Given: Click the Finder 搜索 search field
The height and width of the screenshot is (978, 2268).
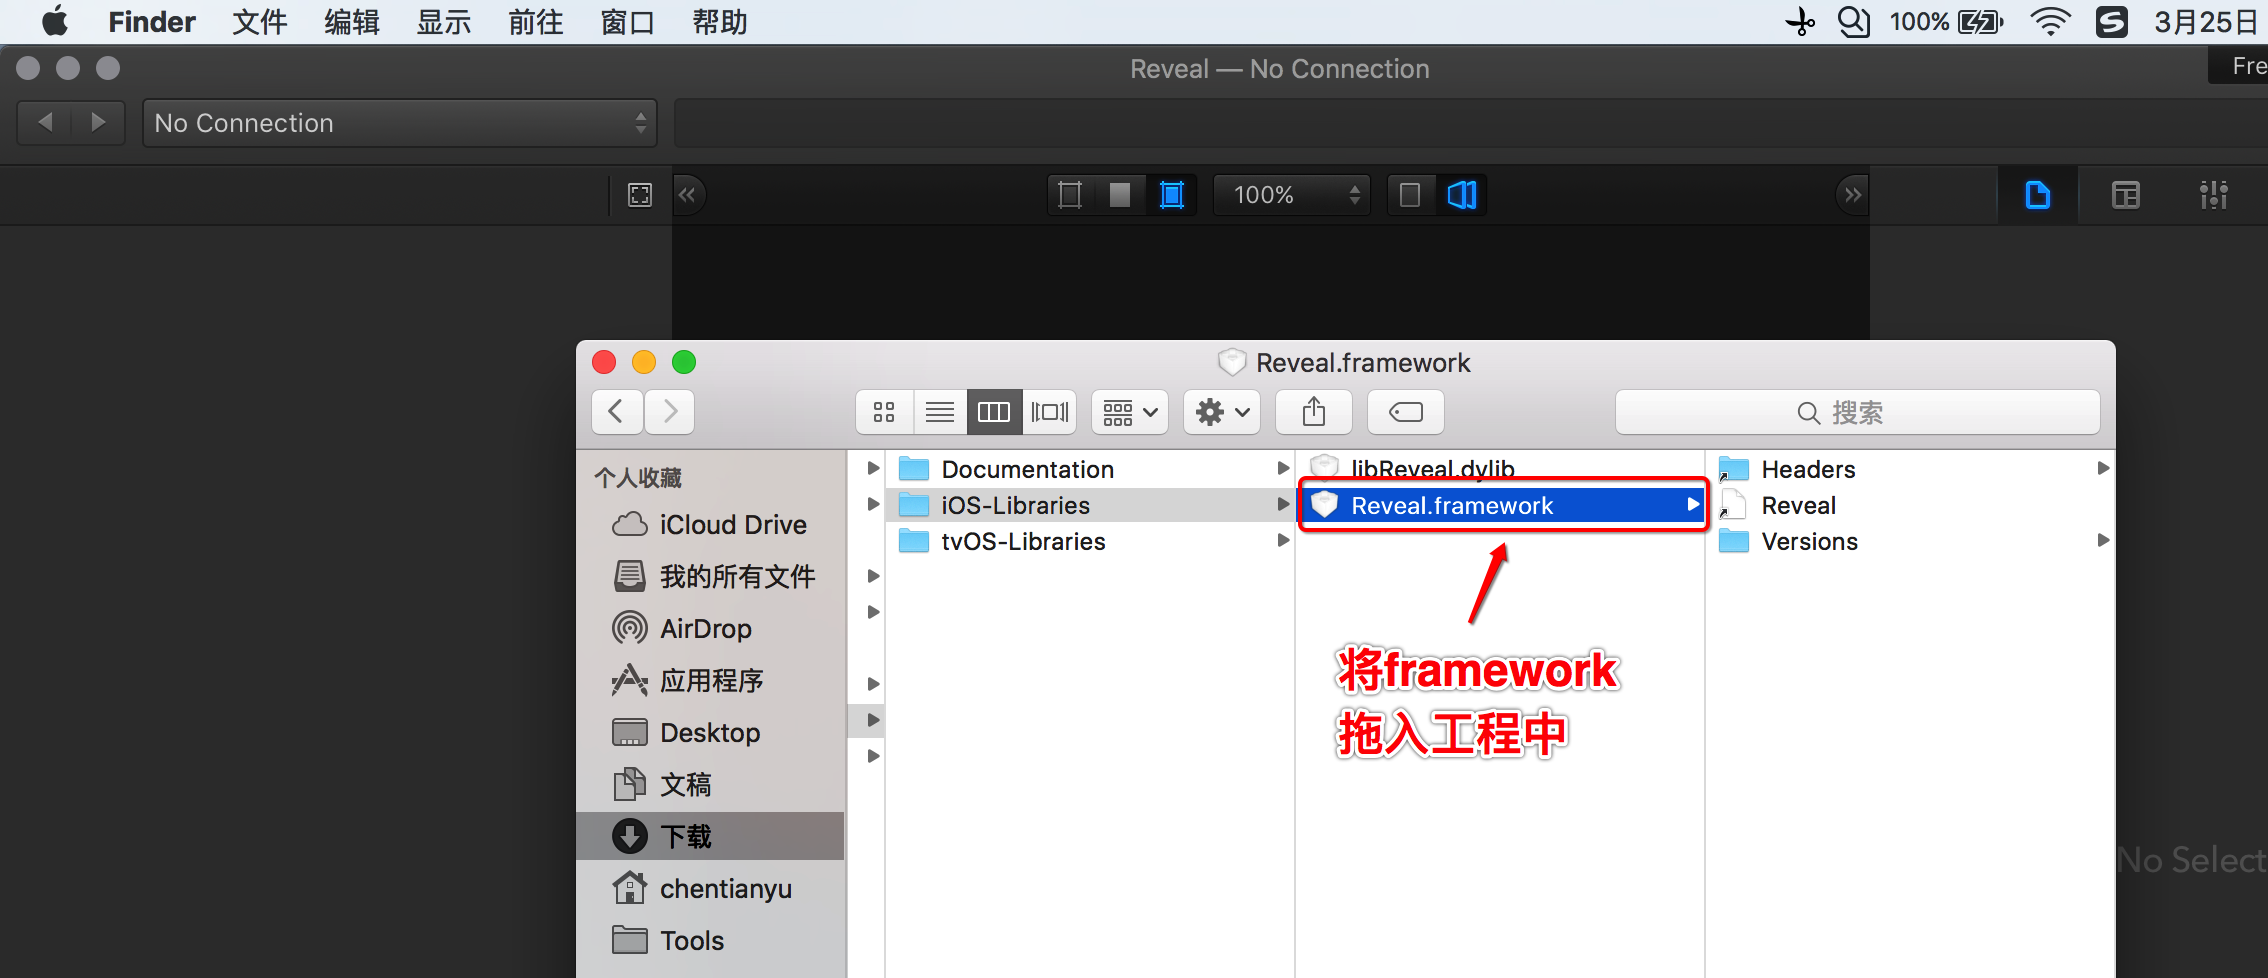Looking at the screenshot, I should click(x=1857, y=412).
